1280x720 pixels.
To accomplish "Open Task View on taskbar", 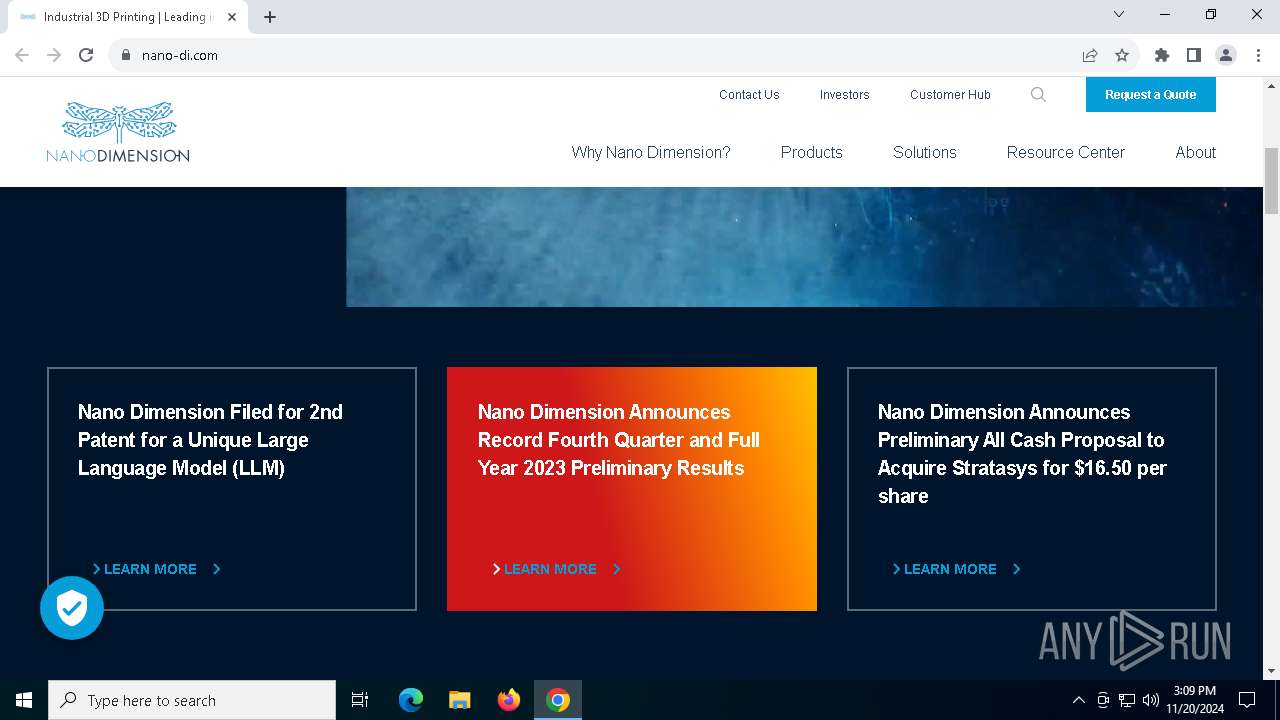I will (360, 700).
